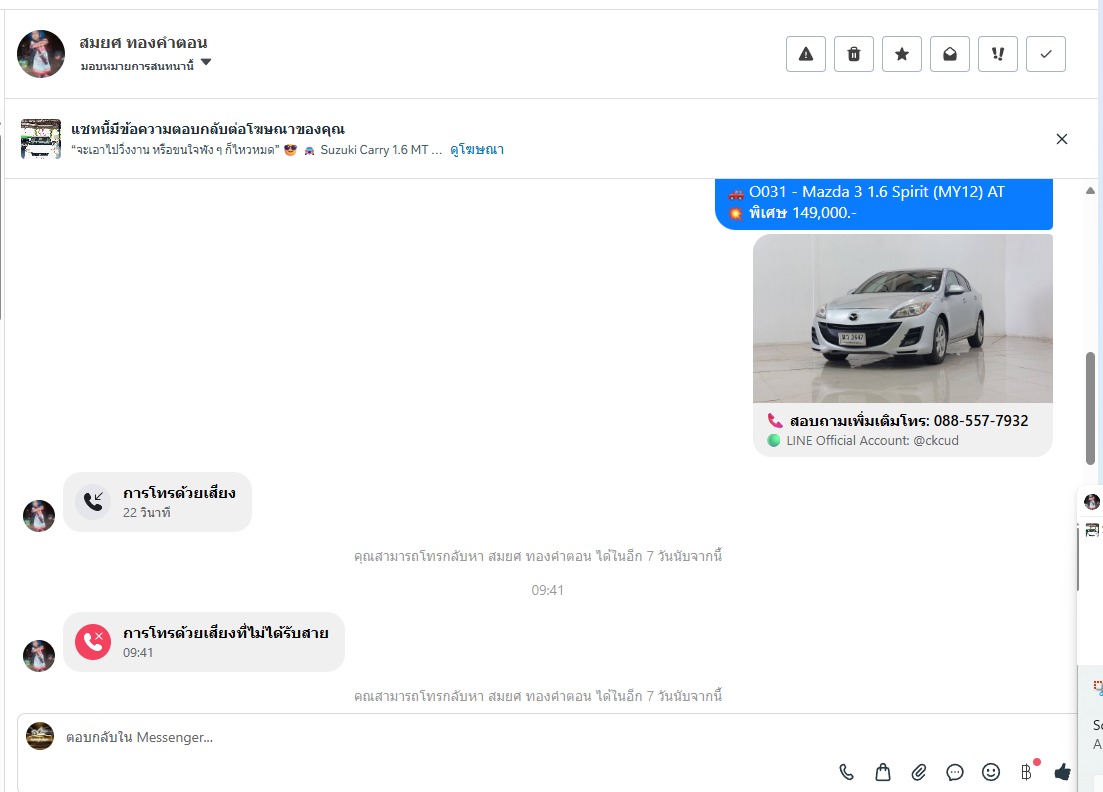The width and height of the screenshot is (1103, 792).
Task: Open saved replies speech bubble icon
Action: point(955,772)
